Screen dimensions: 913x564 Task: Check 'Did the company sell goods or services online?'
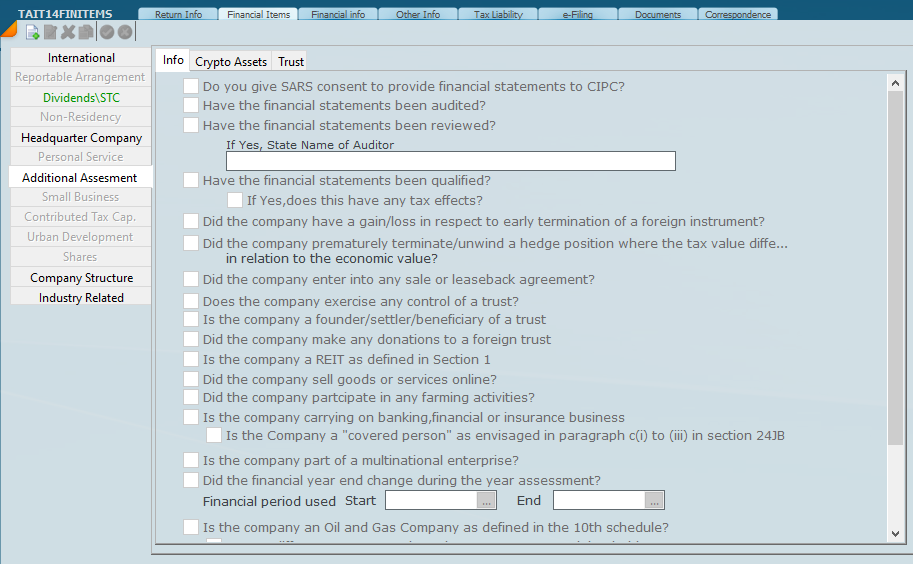point(191,380)
